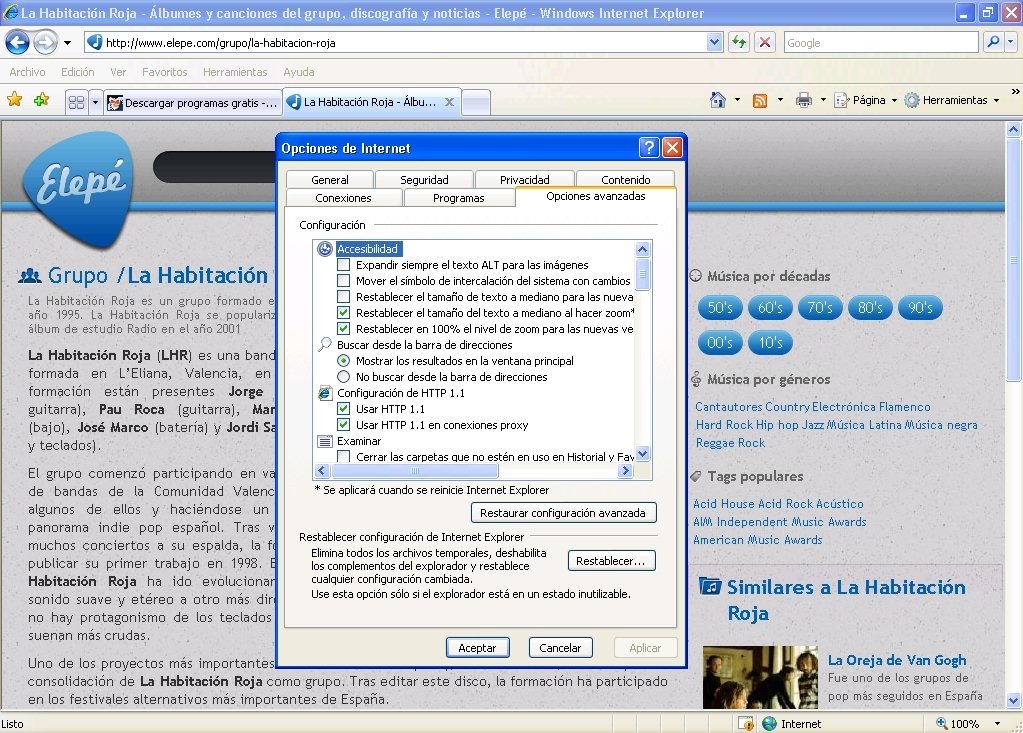This screenshot has width=1023, height=733.
Task: Uncheck Usar HTTP 1.1 en conexiones proxy
Action: coord(343,425)
